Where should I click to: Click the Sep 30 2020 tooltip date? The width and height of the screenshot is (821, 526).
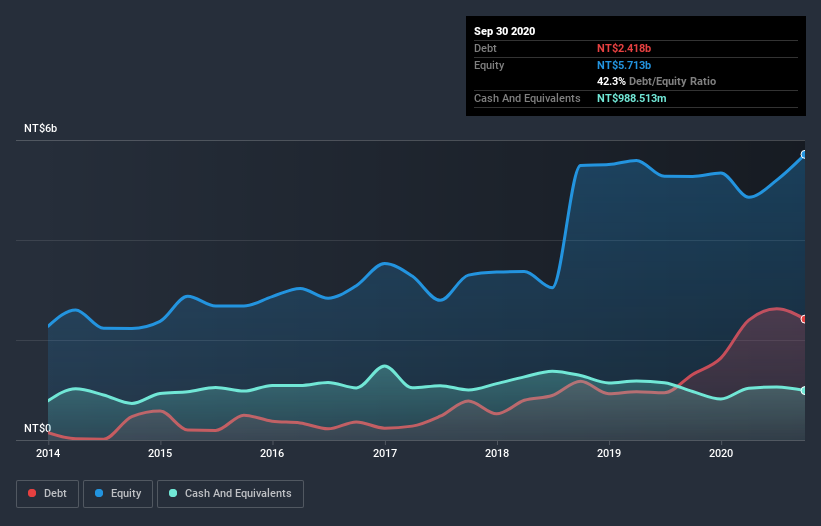click(505, 31)
